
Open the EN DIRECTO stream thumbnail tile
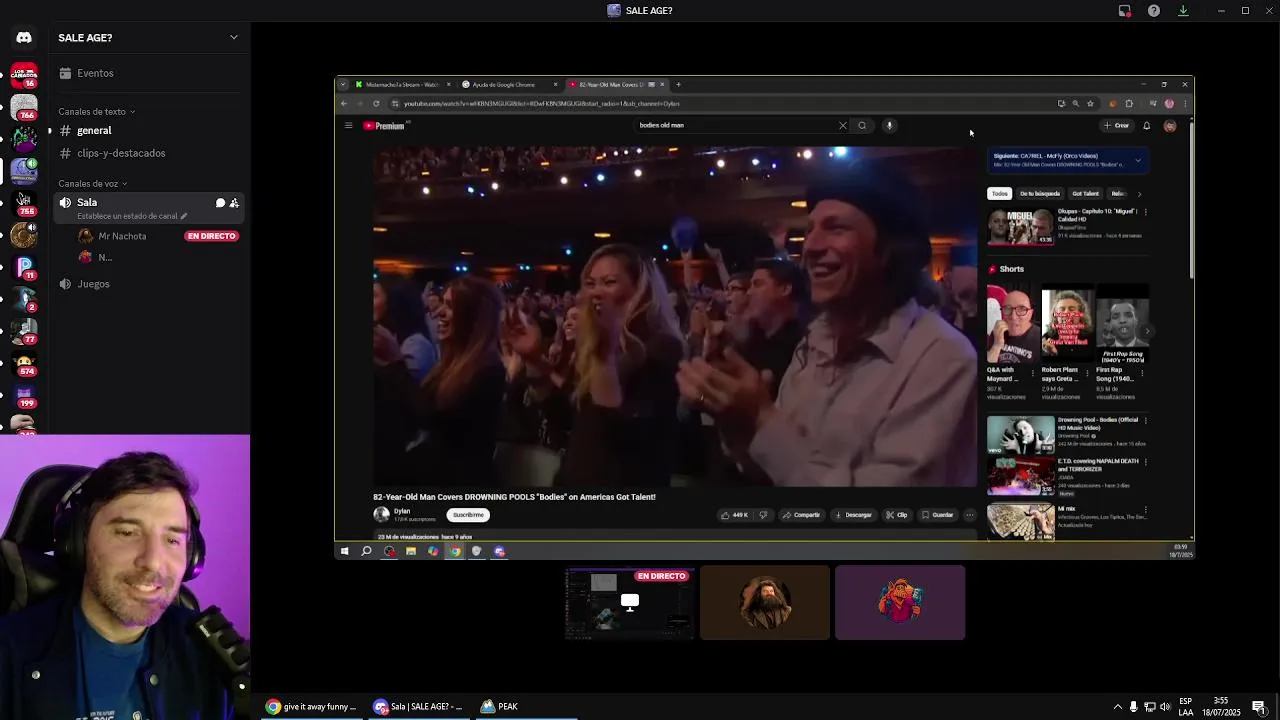click(629, 603)
